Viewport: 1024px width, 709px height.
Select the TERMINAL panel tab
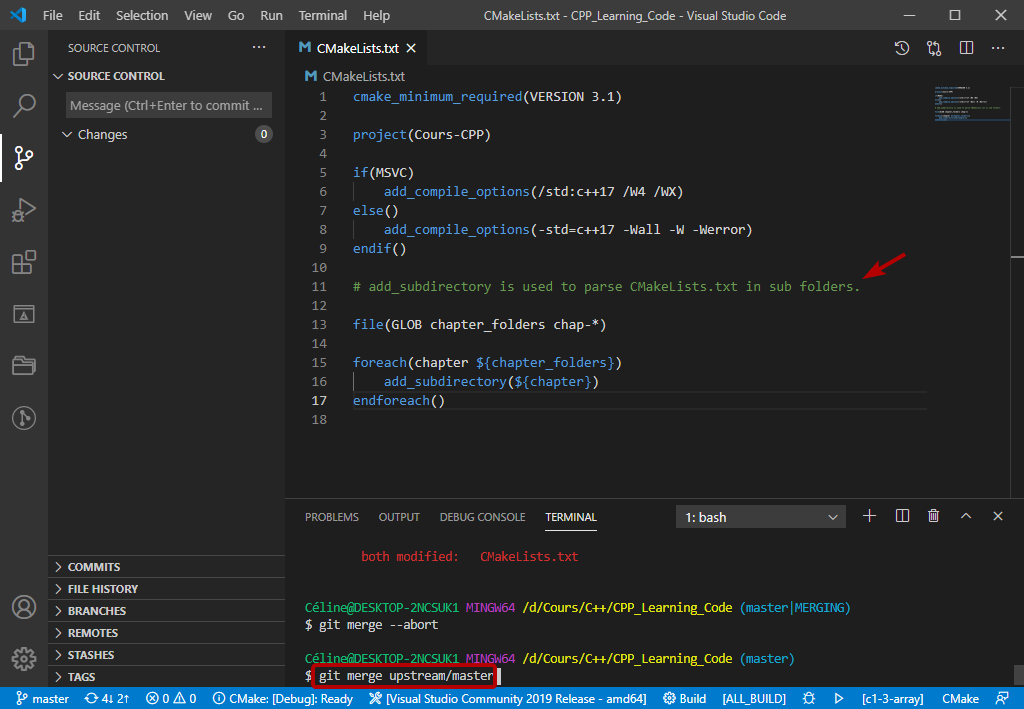click(571, 517)
